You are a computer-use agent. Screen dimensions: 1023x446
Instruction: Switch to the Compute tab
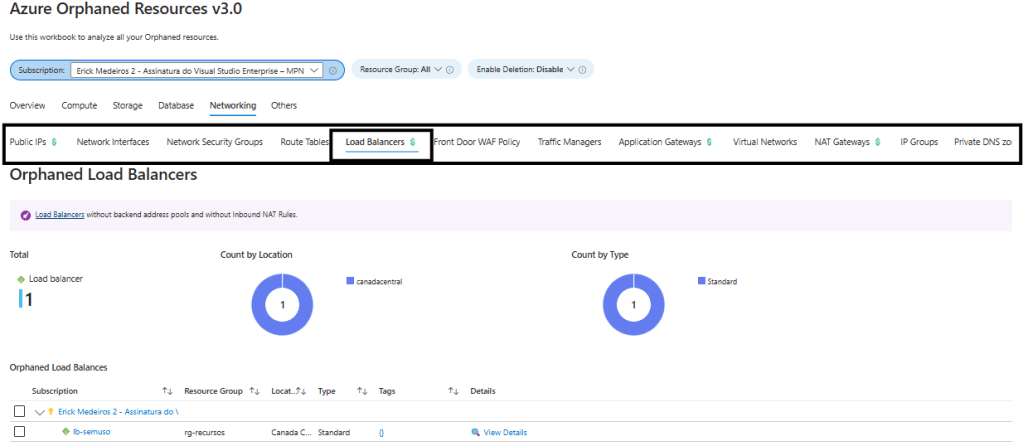point(79,105)
